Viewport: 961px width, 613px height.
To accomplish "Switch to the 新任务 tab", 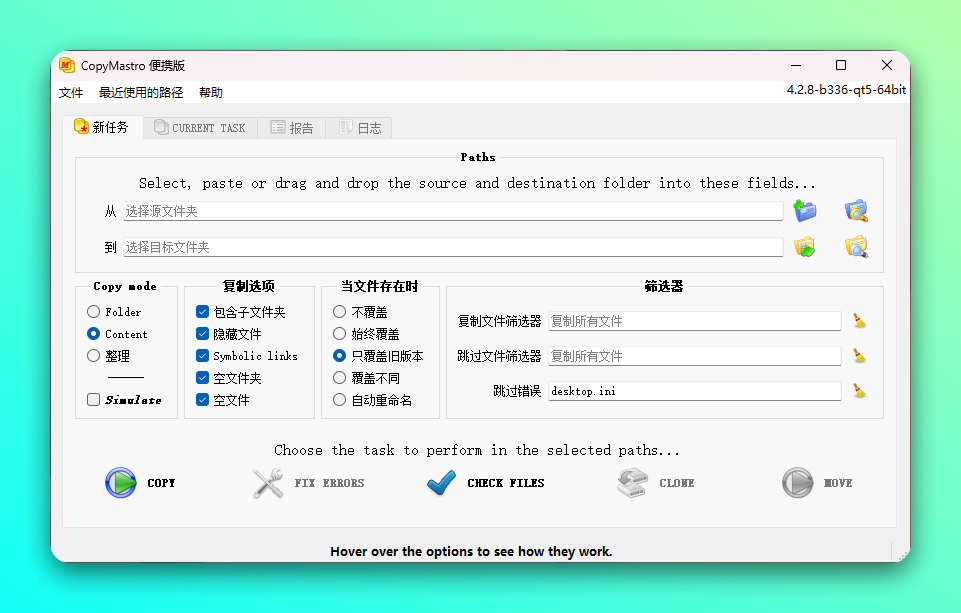I will (102, 127).
